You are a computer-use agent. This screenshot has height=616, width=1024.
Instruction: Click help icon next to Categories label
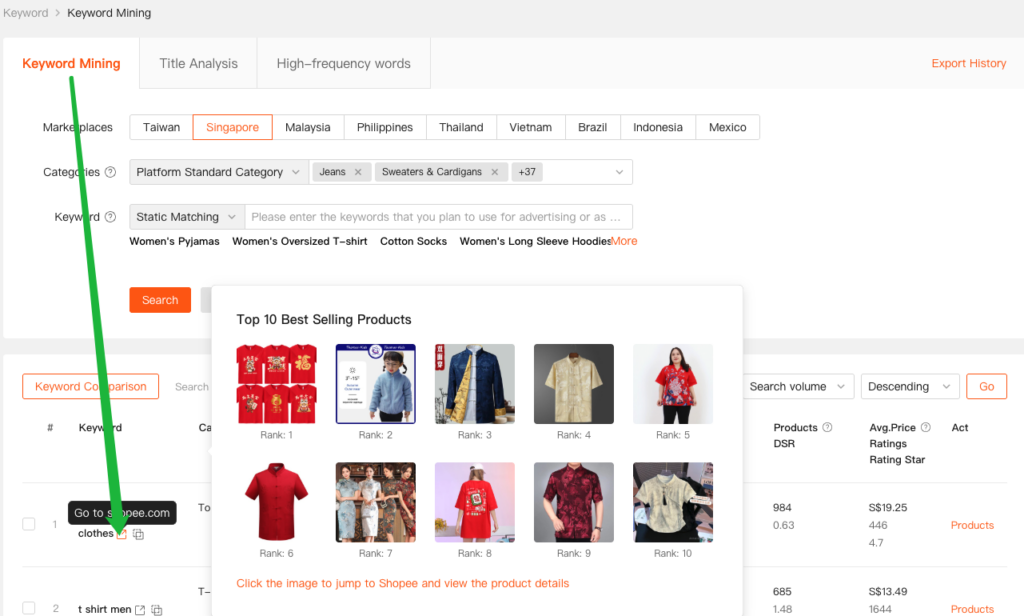pos(110,172)
